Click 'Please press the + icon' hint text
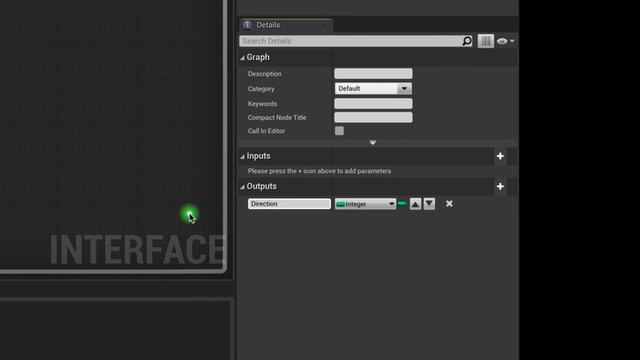Screen dimensions: 640x360 [x=319, y=171]
